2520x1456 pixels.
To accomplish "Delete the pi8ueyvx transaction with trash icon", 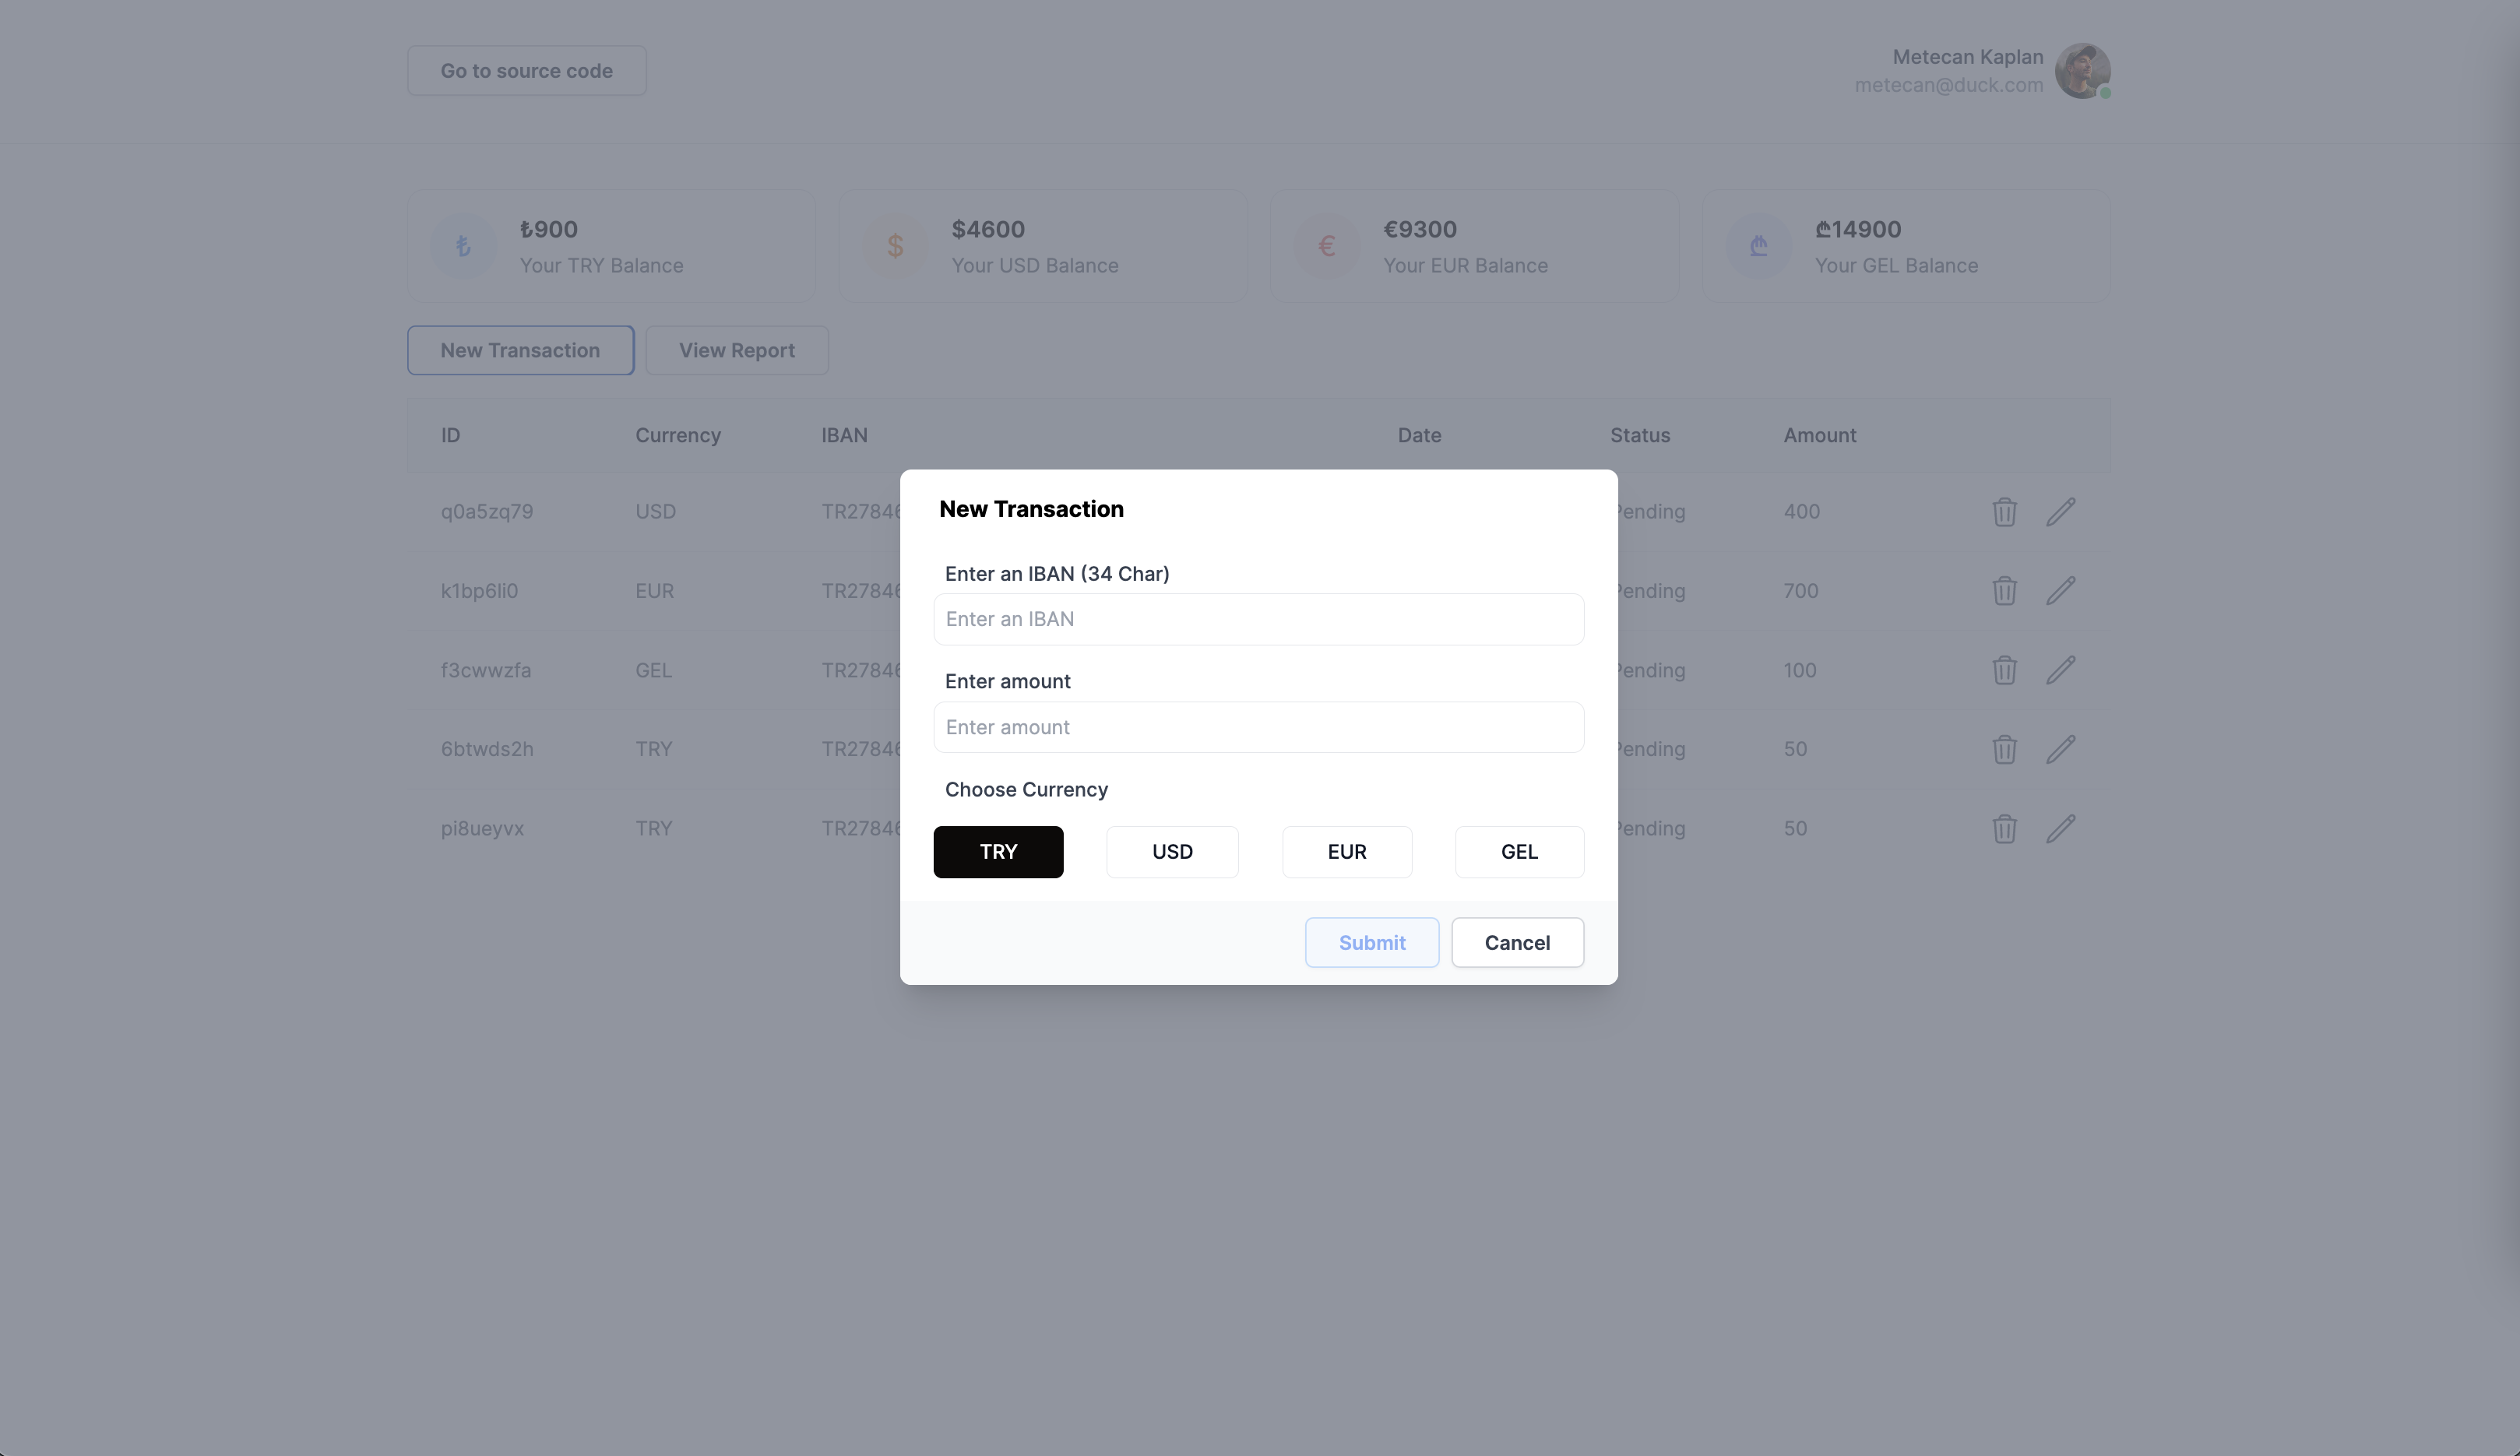I will click(x=2004, y=828).
